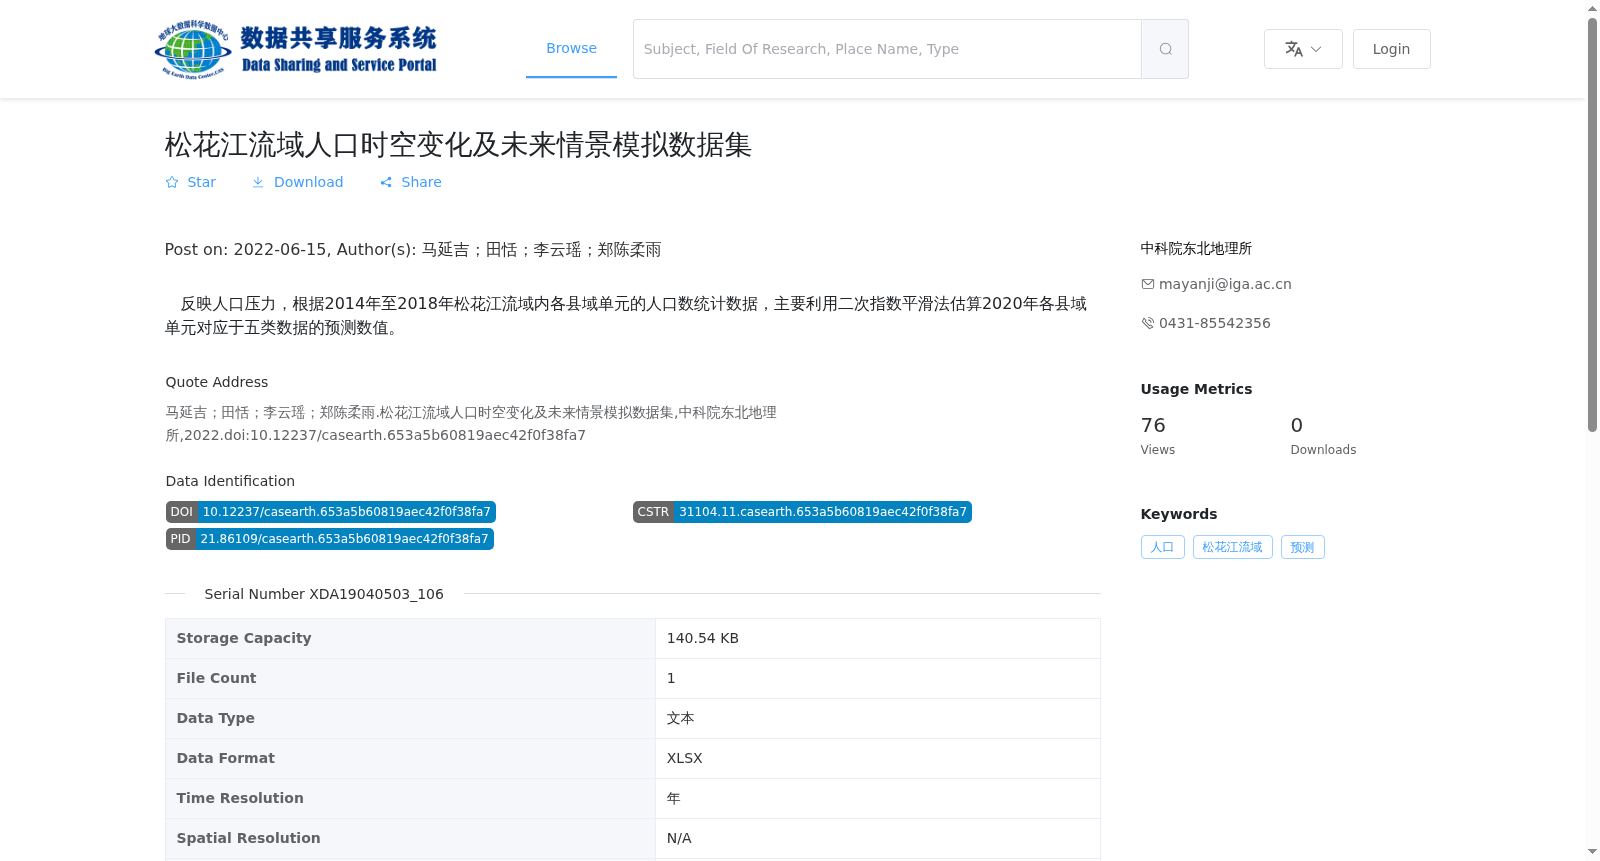The height and width of the screenshot is (861, 1600).
Task: Click the Star link text
Action: (201, 182)
